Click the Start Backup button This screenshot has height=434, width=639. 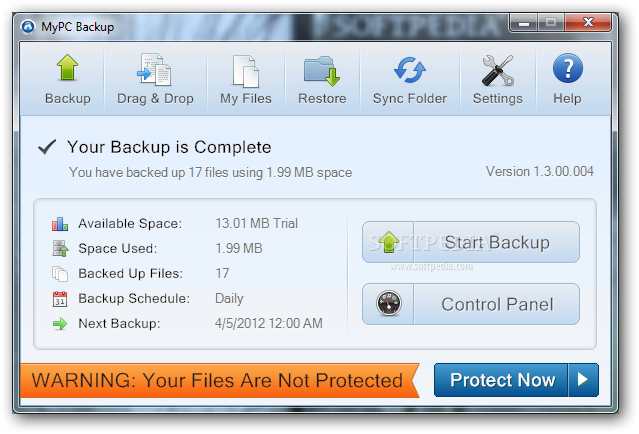[x=470, y=242]
